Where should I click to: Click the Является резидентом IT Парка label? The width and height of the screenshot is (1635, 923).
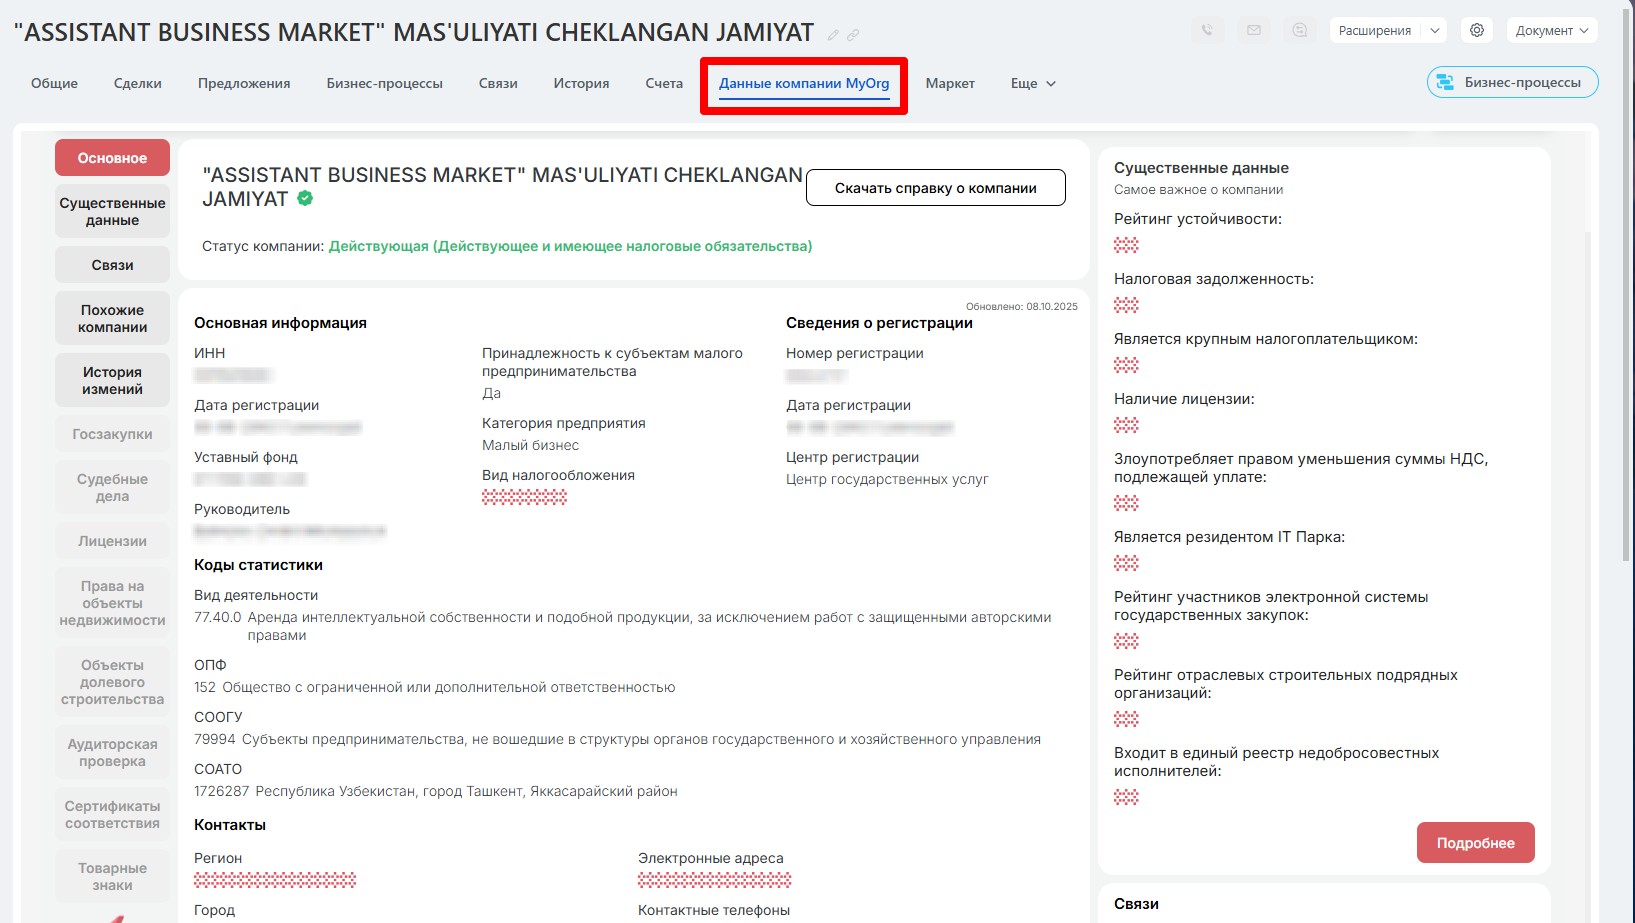(x=1229, y=537)
